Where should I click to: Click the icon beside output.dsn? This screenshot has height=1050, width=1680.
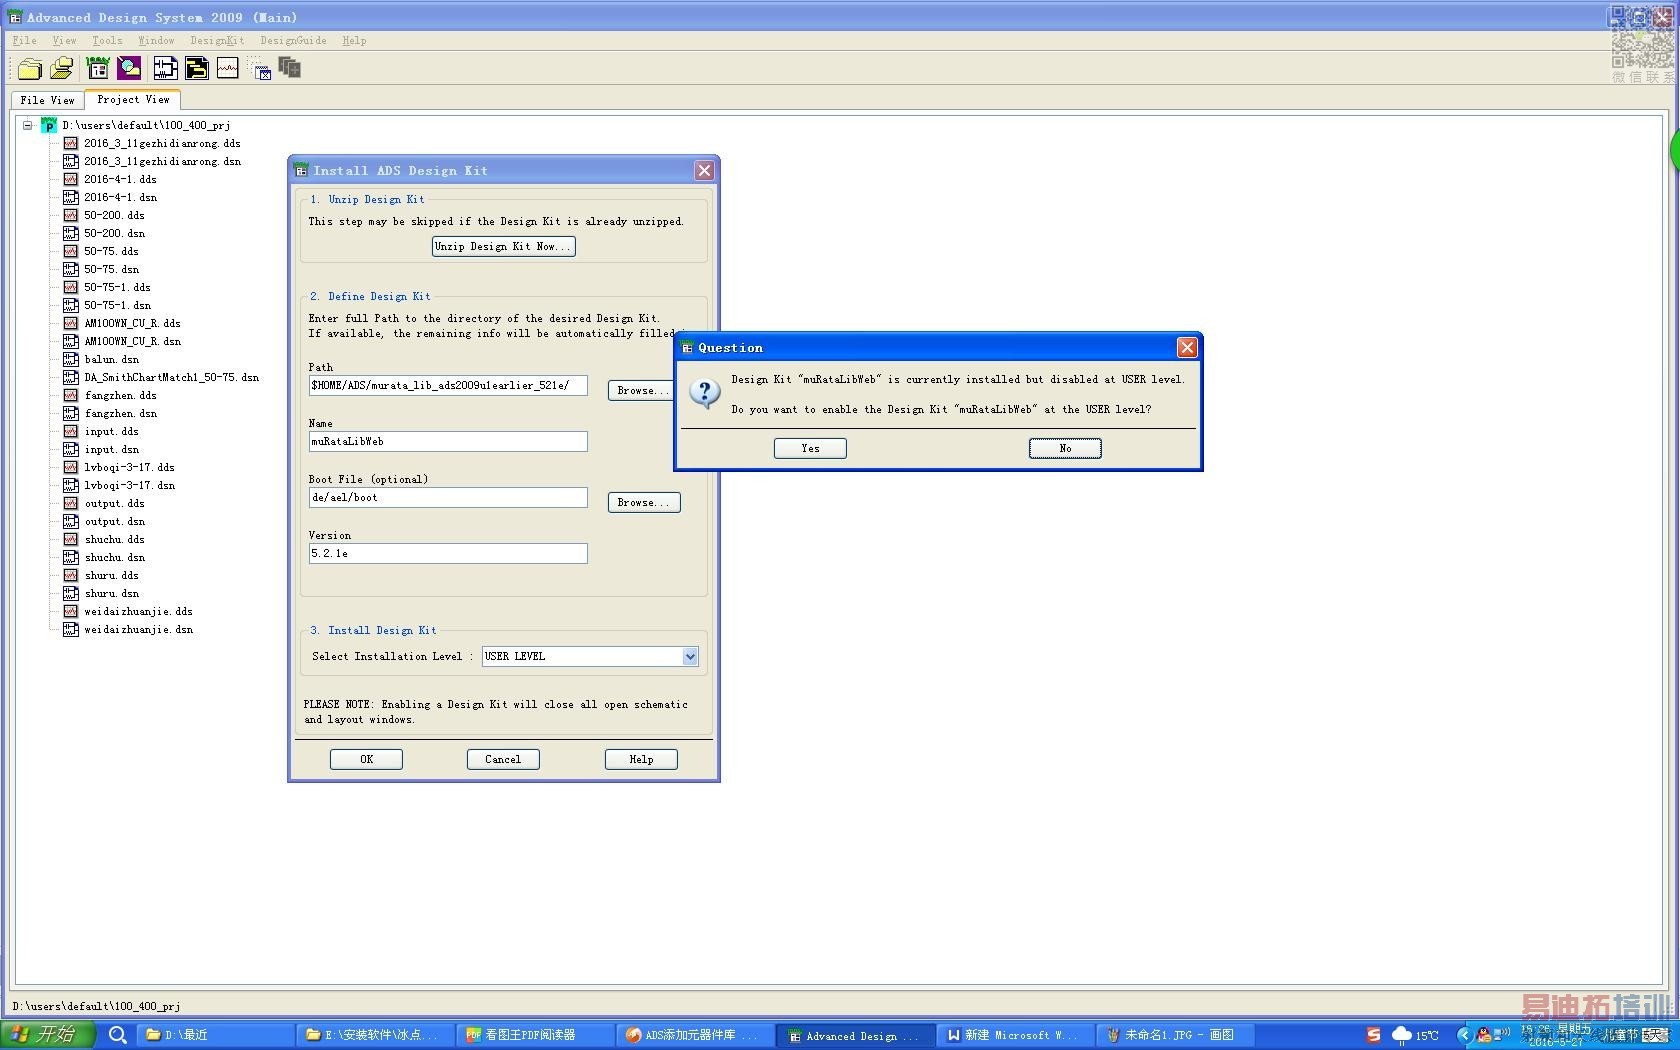(x=70, y=521)
